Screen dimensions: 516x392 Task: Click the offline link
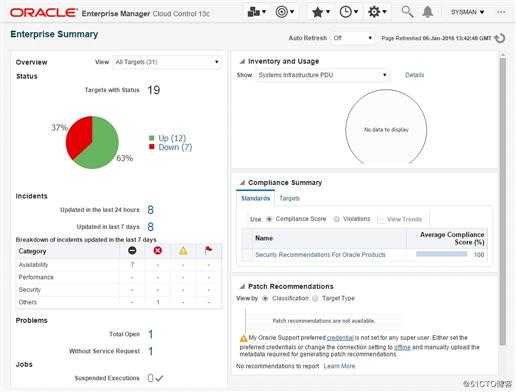[402, 347]
